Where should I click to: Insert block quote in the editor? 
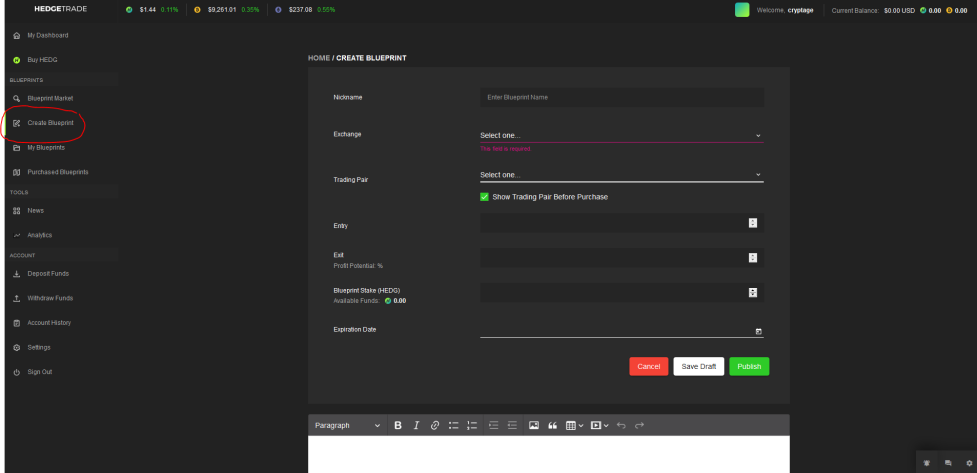click(x=552, y=425)
